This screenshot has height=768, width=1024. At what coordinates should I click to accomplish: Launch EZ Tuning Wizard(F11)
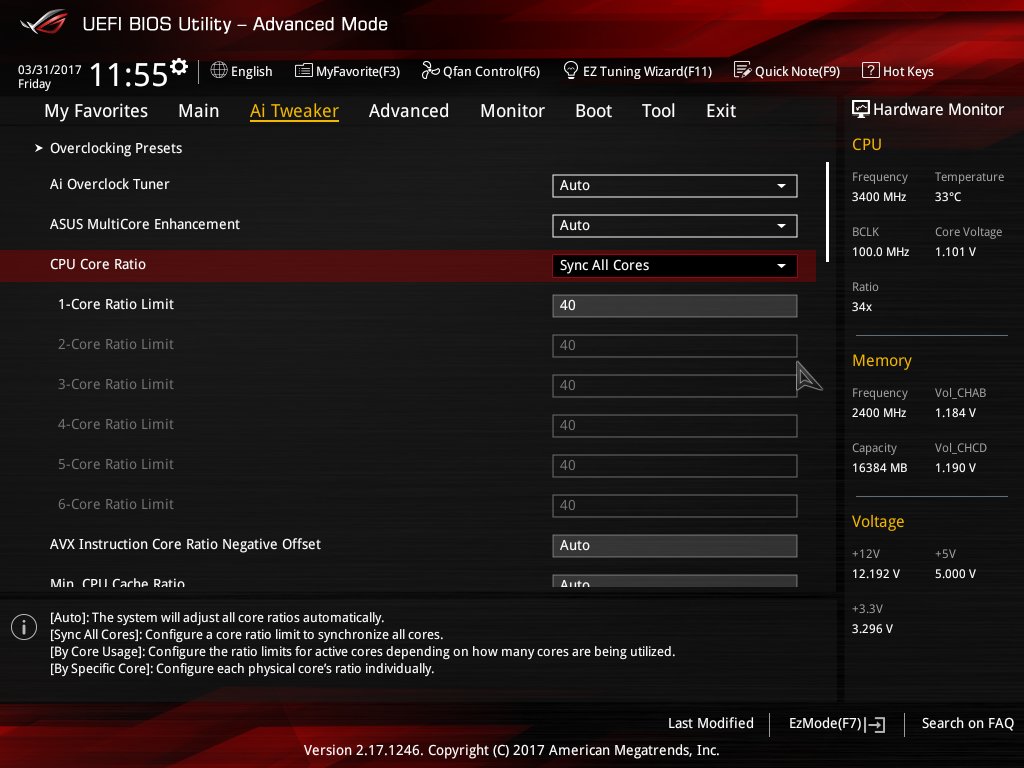pos(637,71)
